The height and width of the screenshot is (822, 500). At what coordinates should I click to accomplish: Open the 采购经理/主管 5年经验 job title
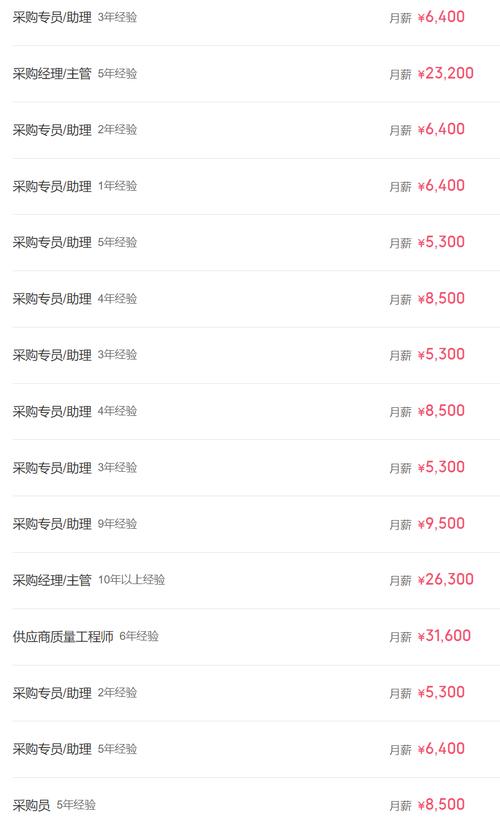(x=52, y=73)
